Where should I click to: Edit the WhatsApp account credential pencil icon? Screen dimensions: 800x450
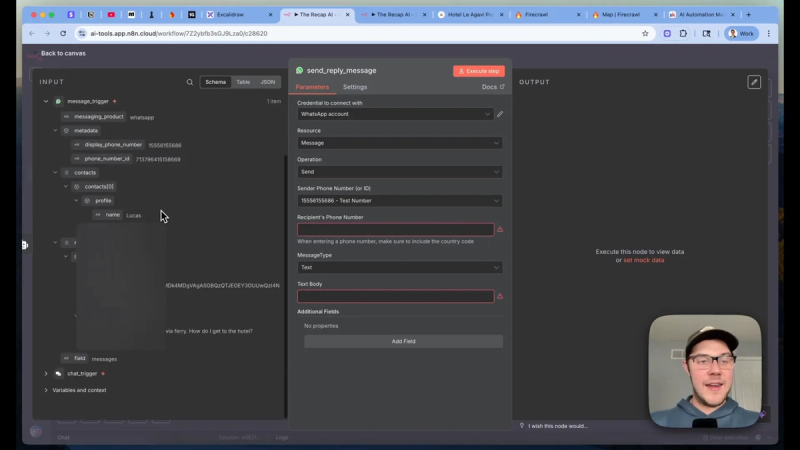pos(500,114)
